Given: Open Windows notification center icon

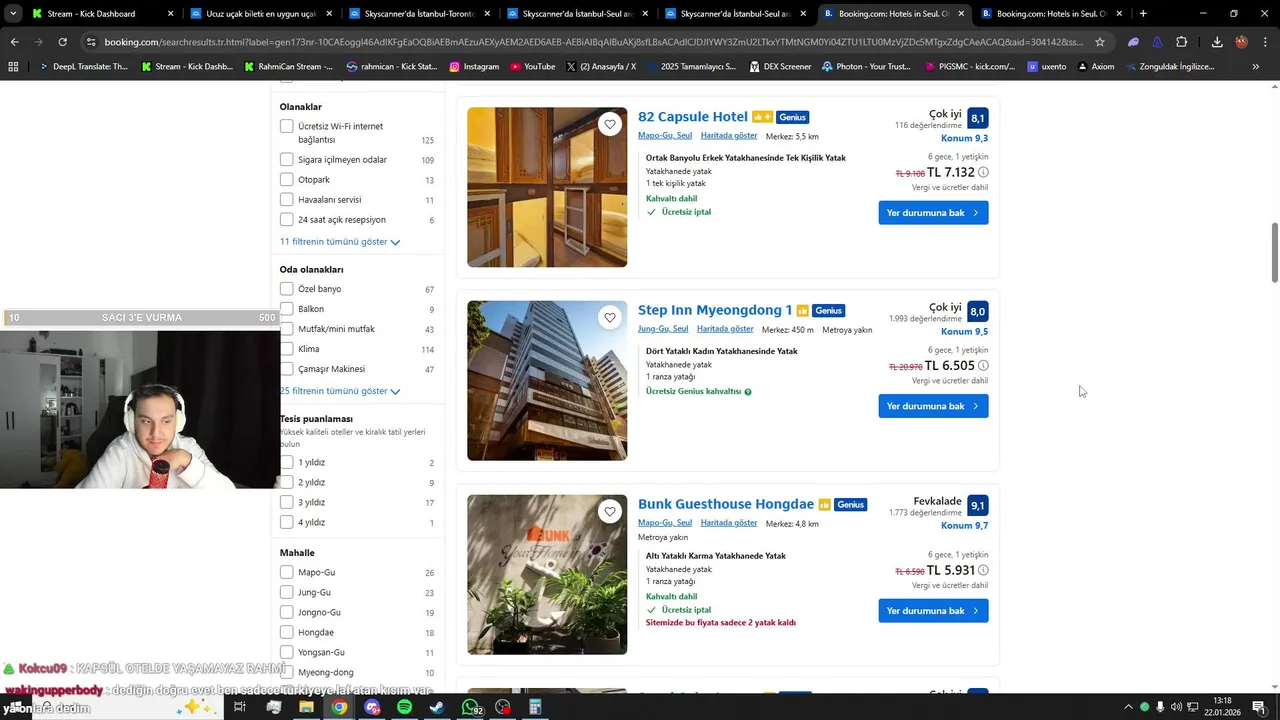Looking at the screenshot, I should [1259, 707].
